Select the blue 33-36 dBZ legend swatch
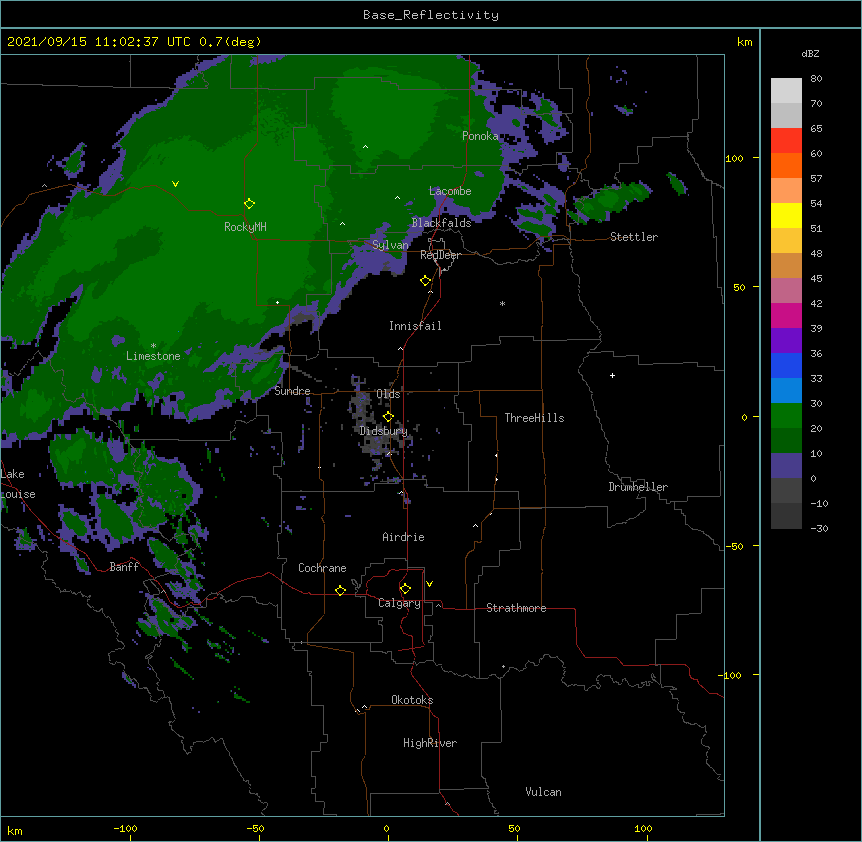Screen dimensions: 862x842 [x=786, y=365]
